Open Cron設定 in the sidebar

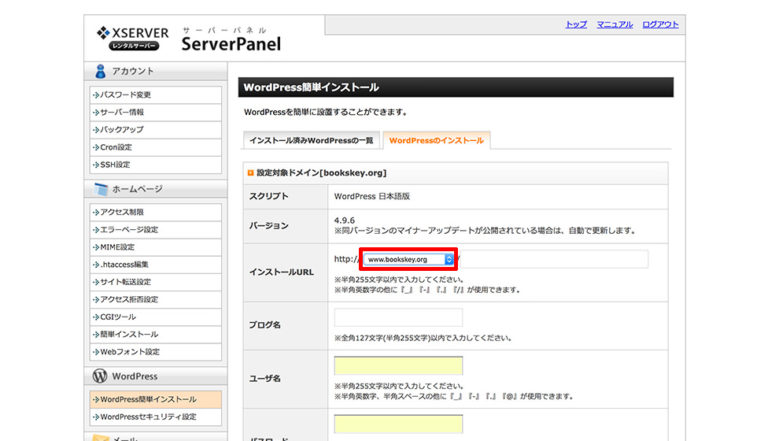click(x=156, y=147)
